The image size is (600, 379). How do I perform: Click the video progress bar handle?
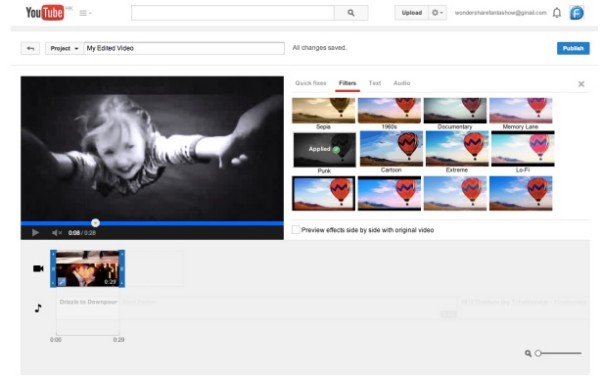click(95, 223)
